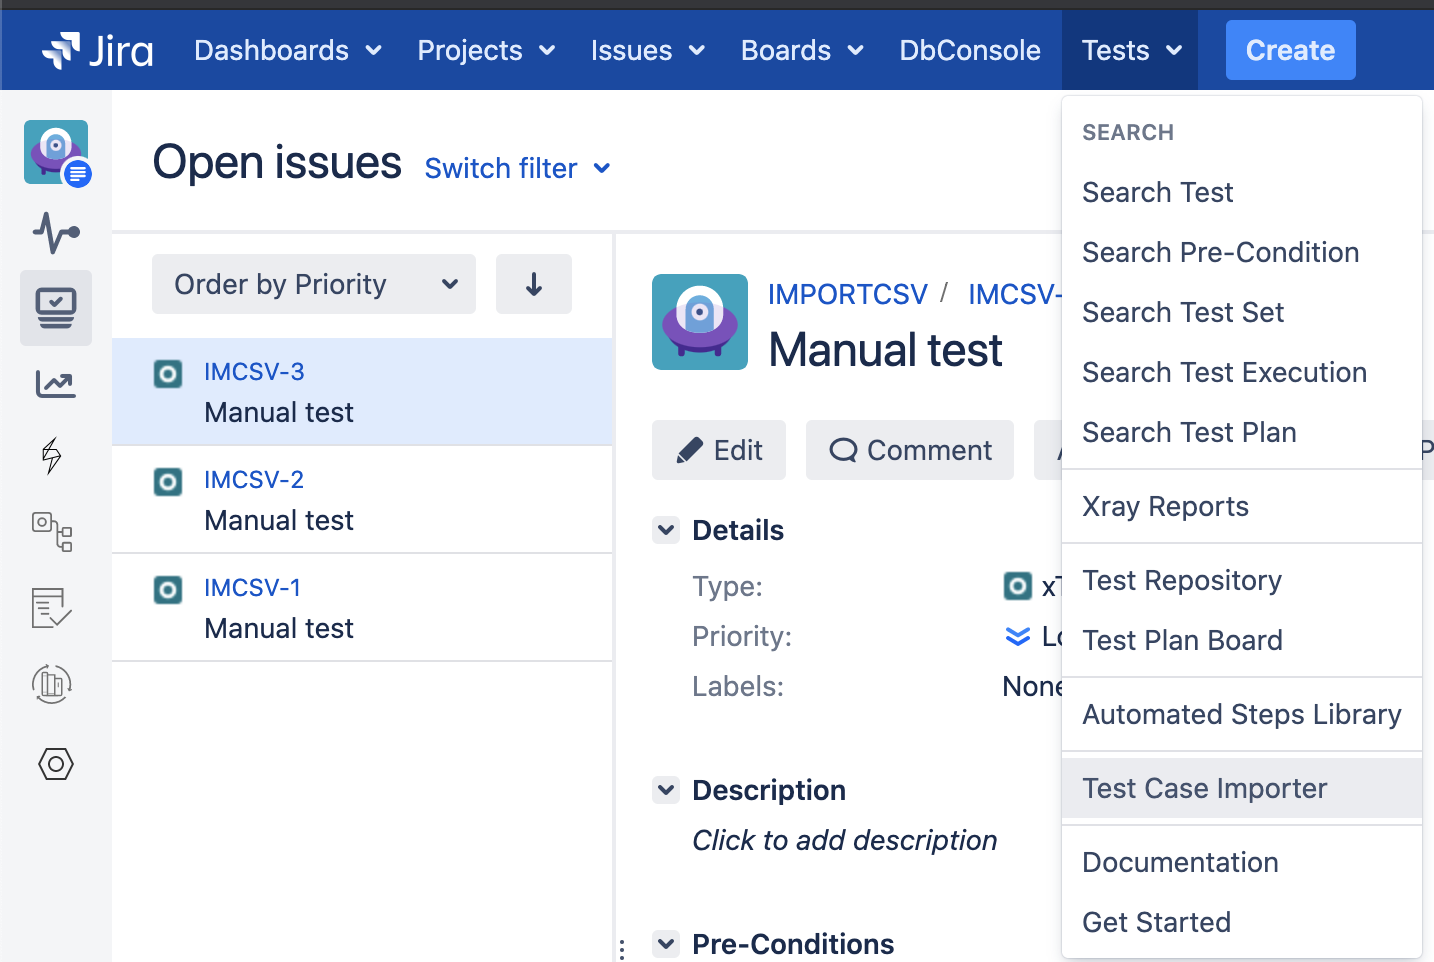Image resolution: width=1434 pixels, height=962 pixels.
Task: Click the sort direction arrow button
Action: click(x=534, y=284)
